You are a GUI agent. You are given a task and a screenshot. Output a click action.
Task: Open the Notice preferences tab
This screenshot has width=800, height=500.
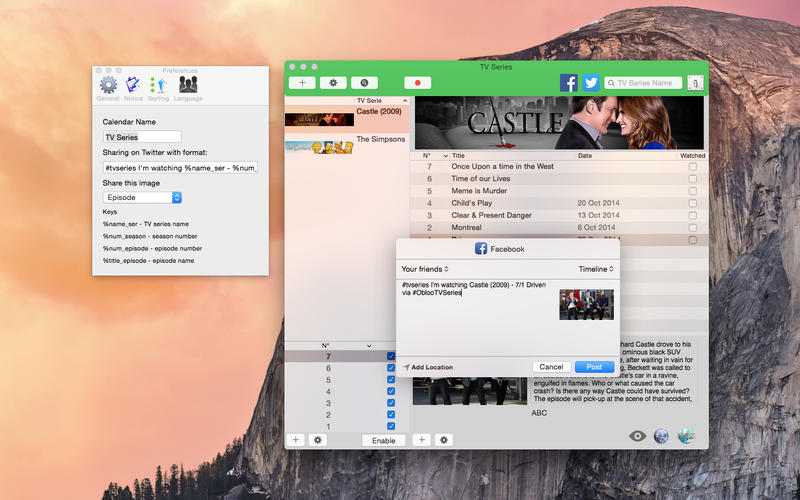click(x=133, y=87)
